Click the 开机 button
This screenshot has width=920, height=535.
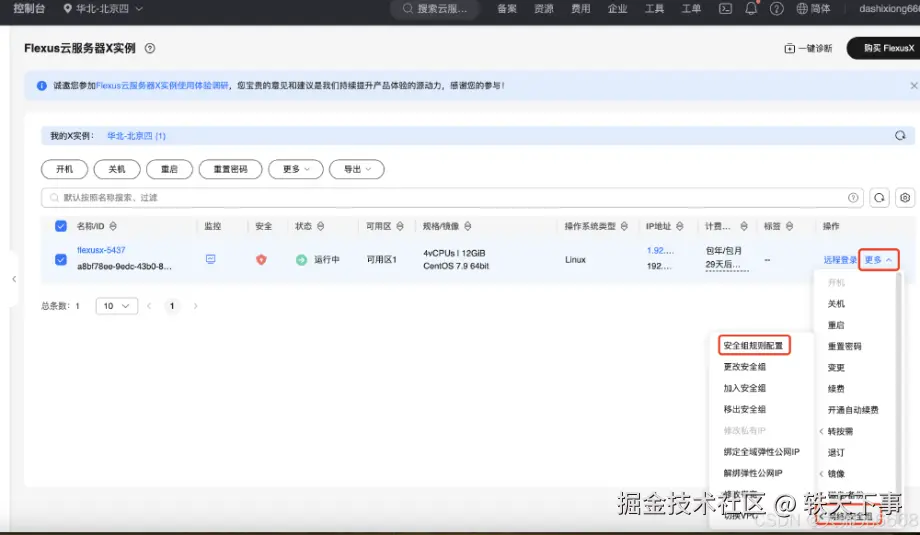(x=65, y=169)
